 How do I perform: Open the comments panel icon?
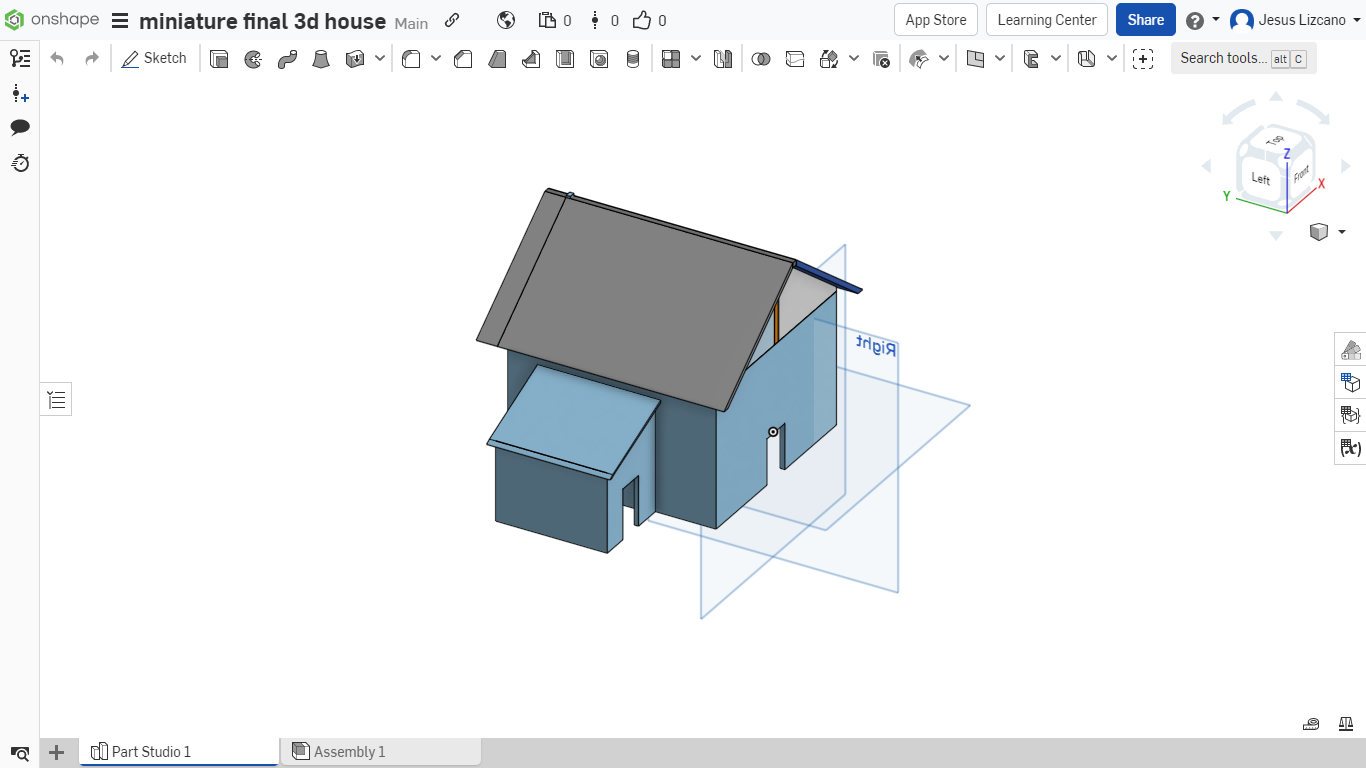pyautogui.click(x=20, y=127)
